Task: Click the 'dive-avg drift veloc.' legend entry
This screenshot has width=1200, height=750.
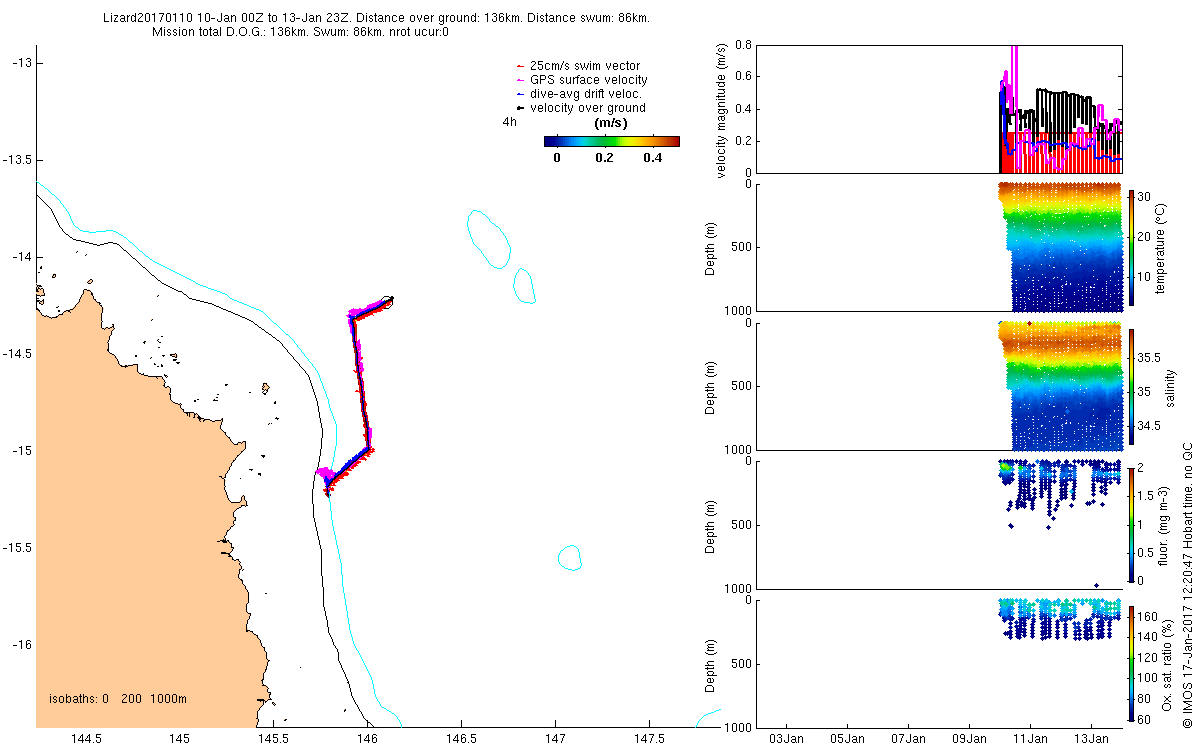Action: (578, 94)
